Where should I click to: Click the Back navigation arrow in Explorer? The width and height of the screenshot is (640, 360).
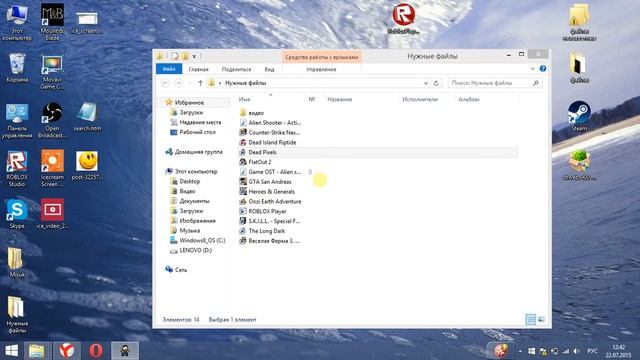click(165, 83)
